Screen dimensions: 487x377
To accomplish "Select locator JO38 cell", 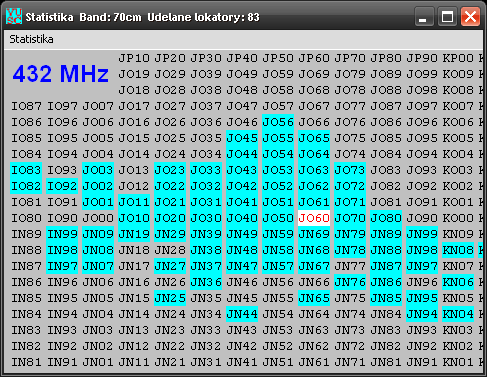I will (206, 90).
